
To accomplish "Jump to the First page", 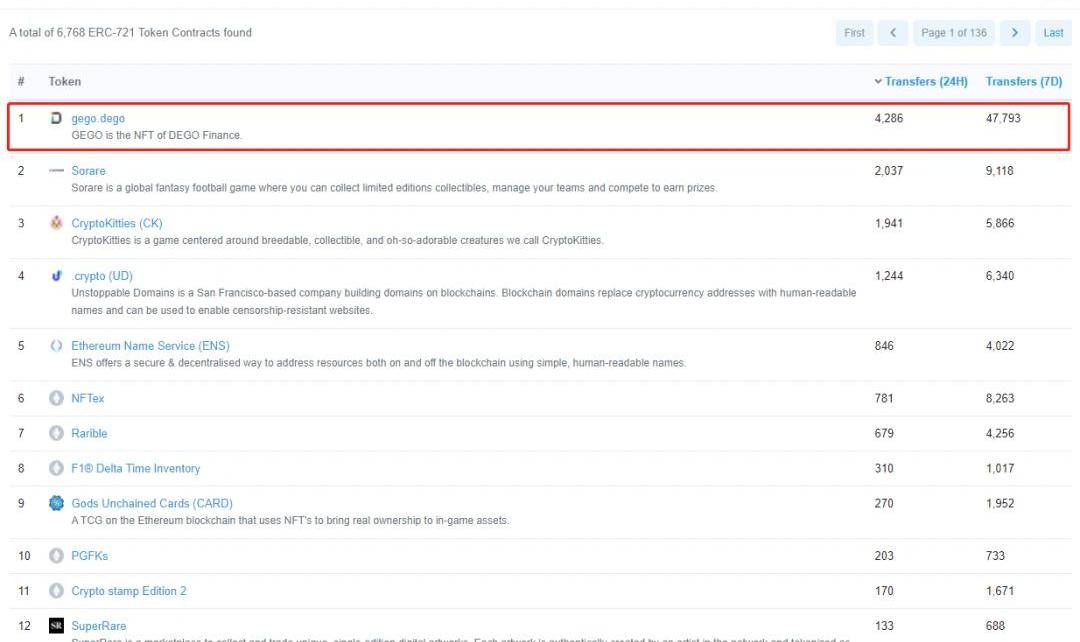I will tap(854, 32).
